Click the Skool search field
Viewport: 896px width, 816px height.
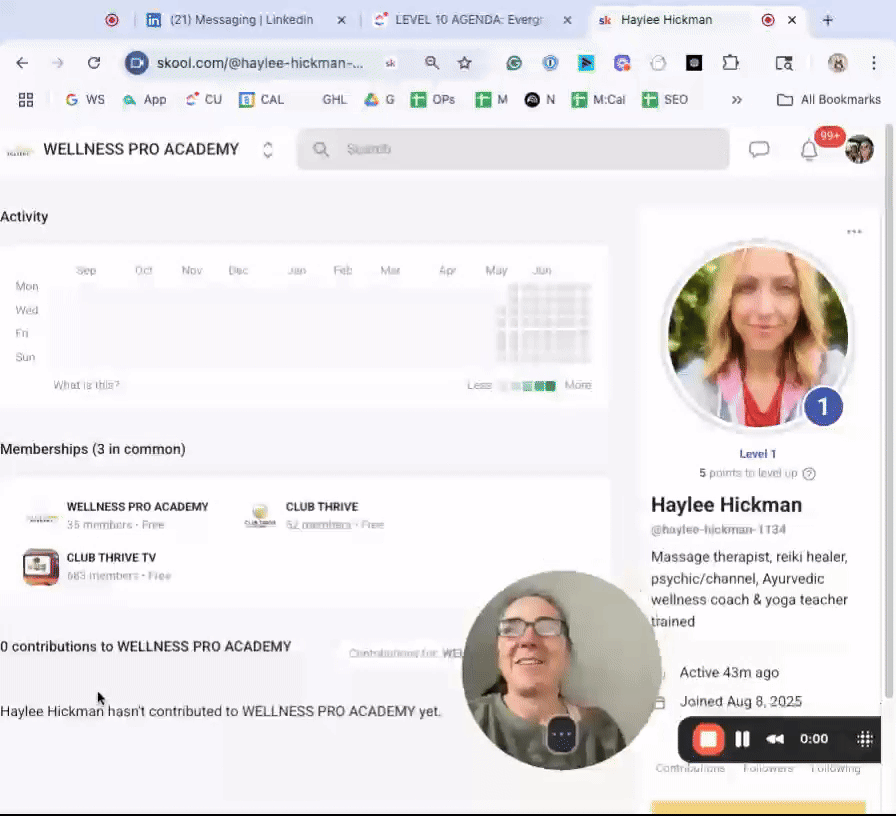pos(513,149)
